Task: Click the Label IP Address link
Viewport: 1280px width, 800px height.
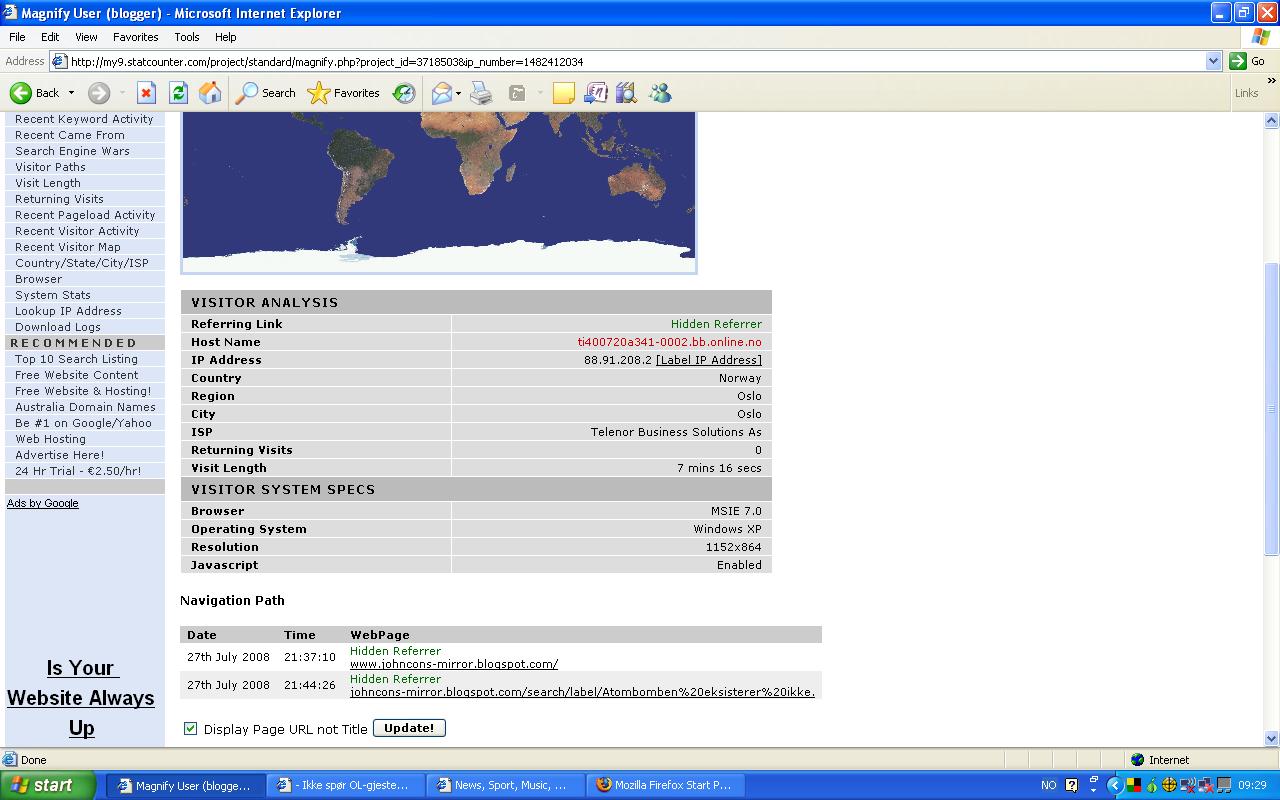Action: pyautogui.click(x=709, y=360)
